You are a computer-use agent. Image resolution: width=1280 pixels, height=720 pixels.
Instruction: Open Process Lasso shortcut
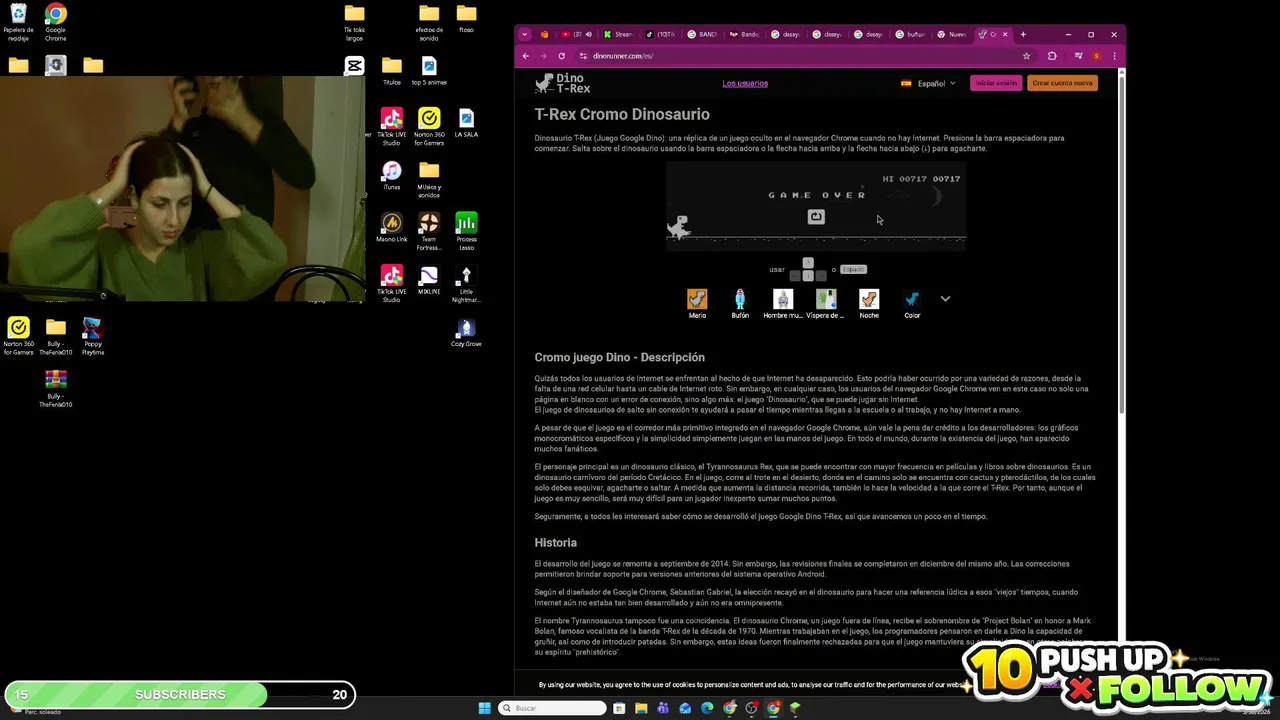pyautogui.click(x=466, y=231)
